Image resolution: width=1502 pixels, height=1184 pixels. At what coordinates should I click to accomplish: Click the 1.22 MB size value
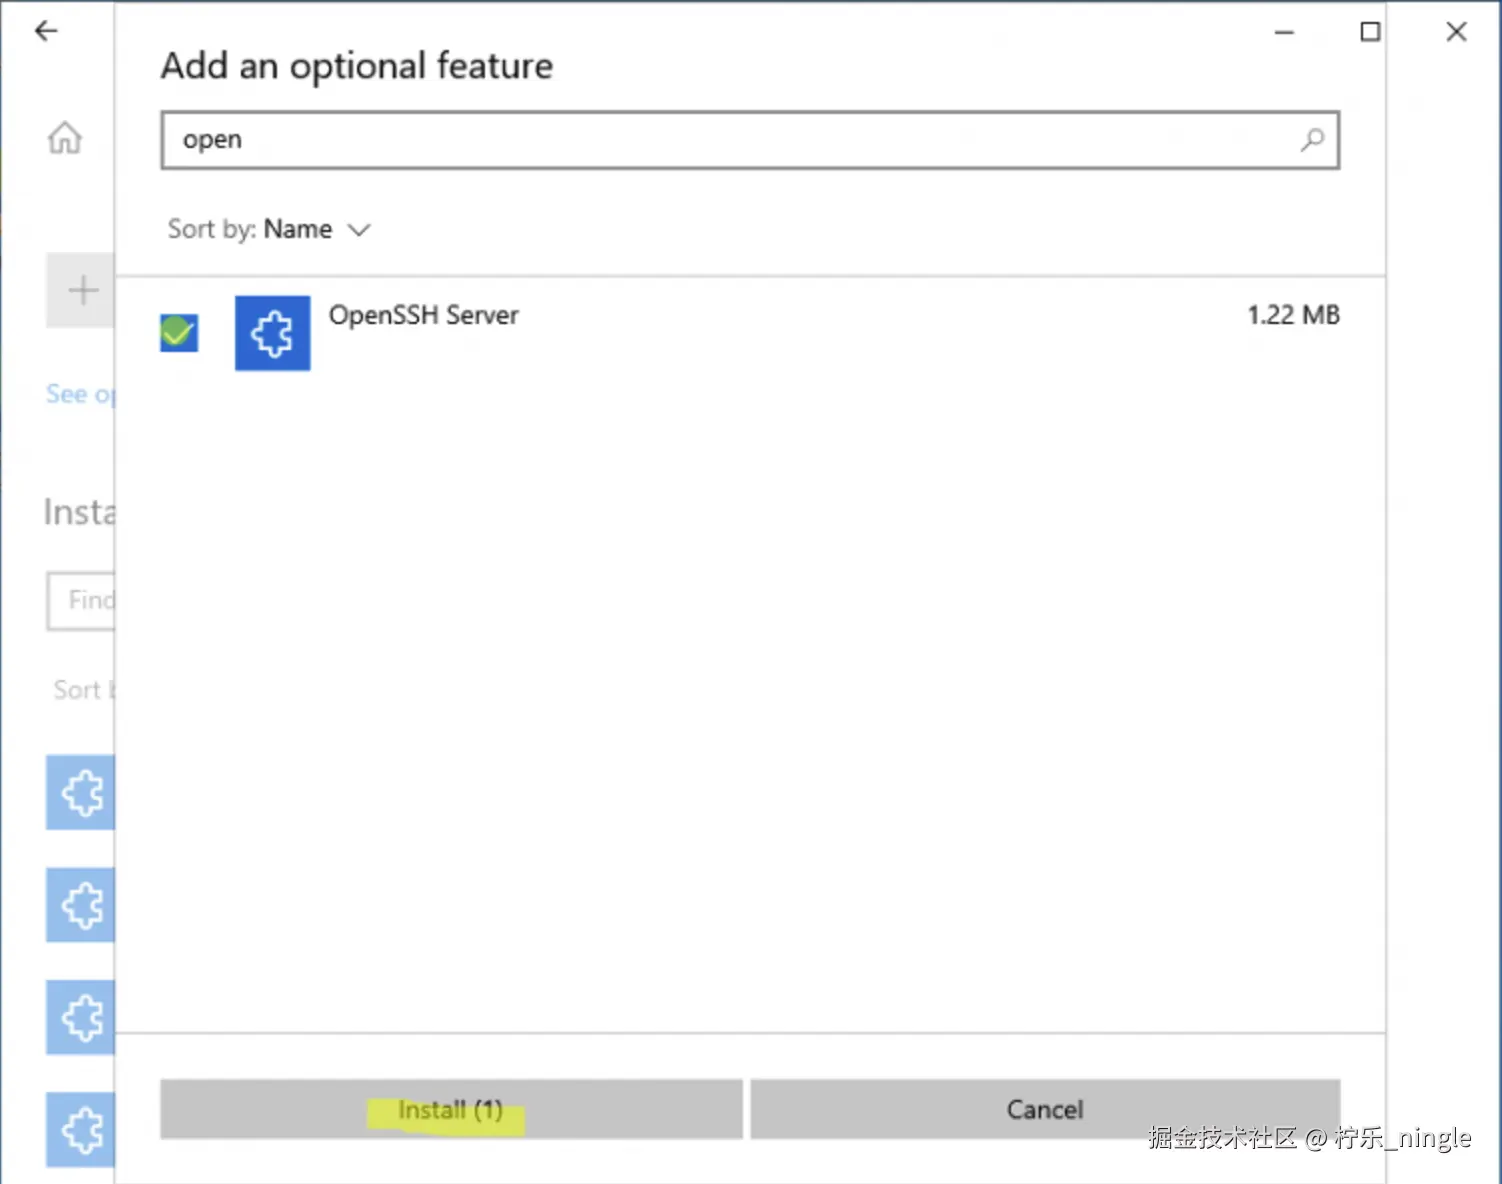click(1293, 315)
